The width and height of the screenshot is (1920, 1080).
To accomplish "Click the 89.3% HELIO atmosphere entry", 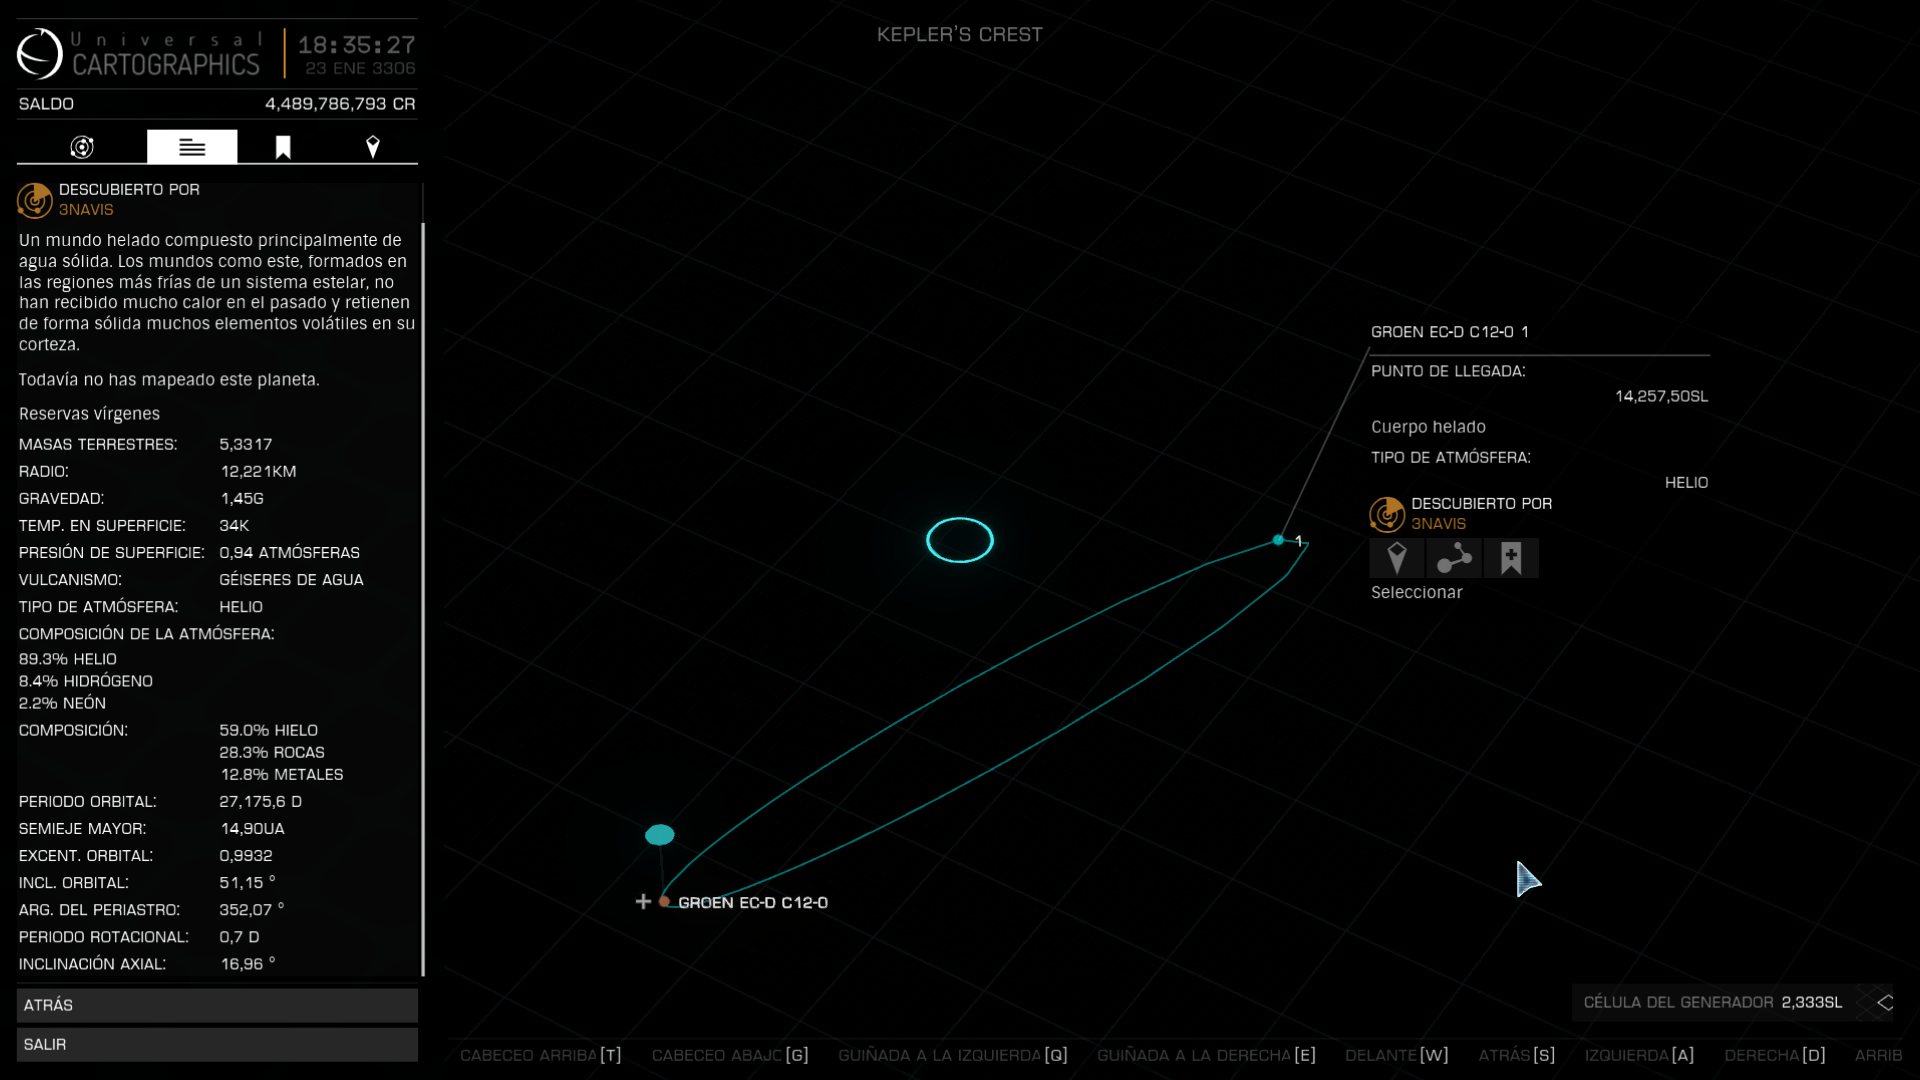I will click(x=68, y=659).
